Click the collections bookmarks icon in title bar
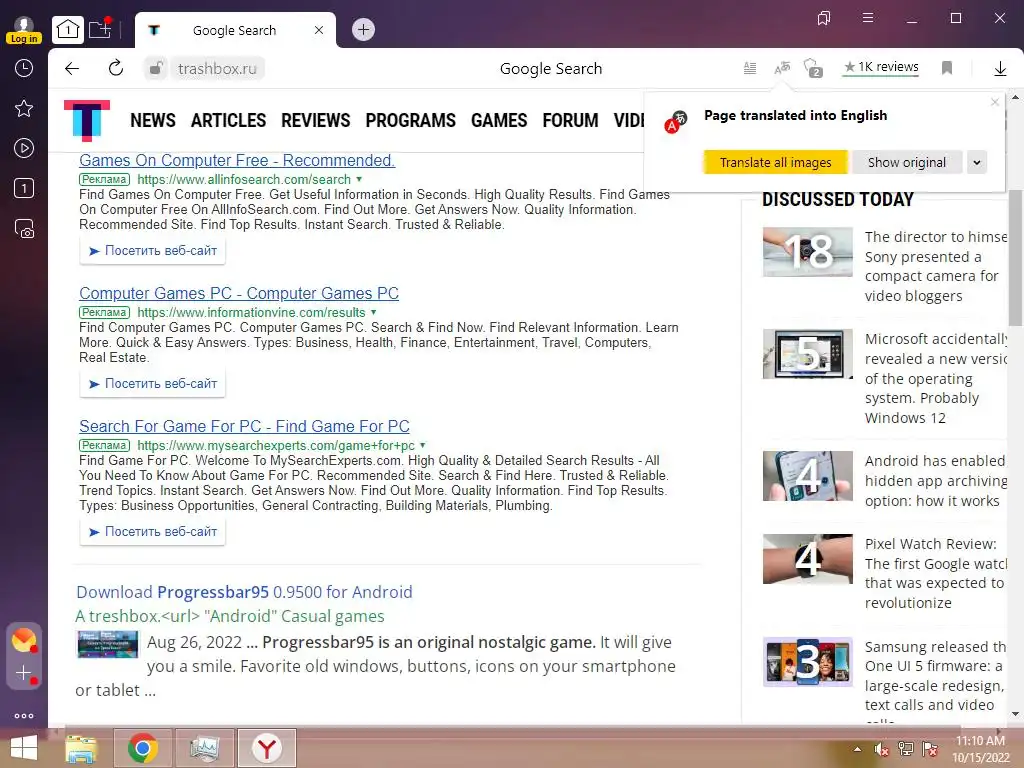Image resolution: width=1024 pixels, height=768 pixels. (x=824, y=18)
